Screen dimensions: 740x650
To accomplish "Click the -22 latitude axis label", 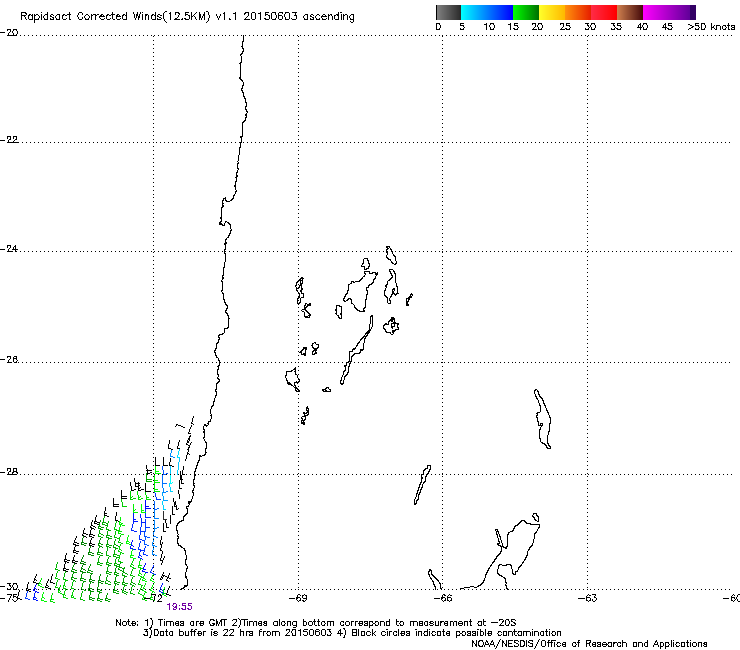I will click(x=9, y=140).
